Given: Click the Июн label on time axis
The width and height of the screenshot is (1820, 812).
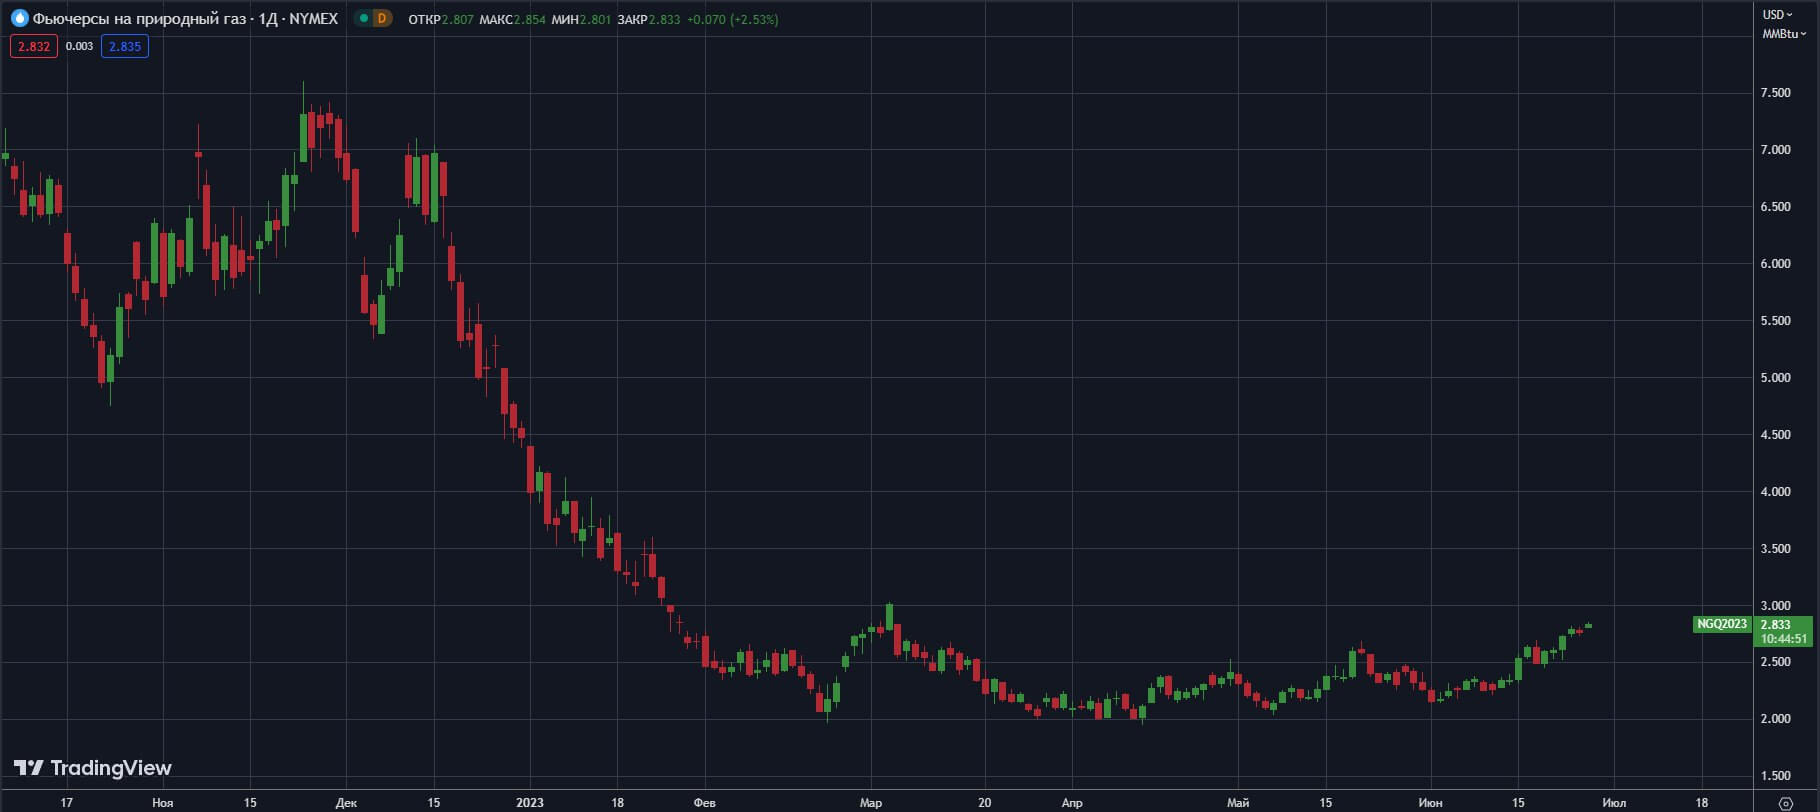Looking at the screenshot, I should 1431,803.
